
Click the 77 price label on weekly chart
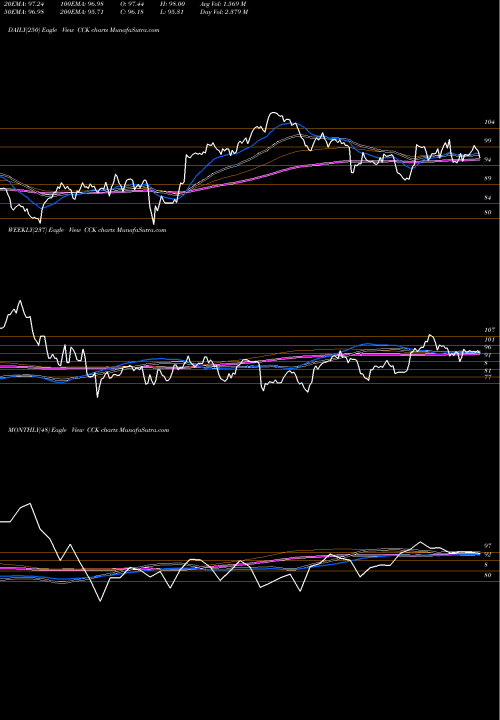(488, 377)
